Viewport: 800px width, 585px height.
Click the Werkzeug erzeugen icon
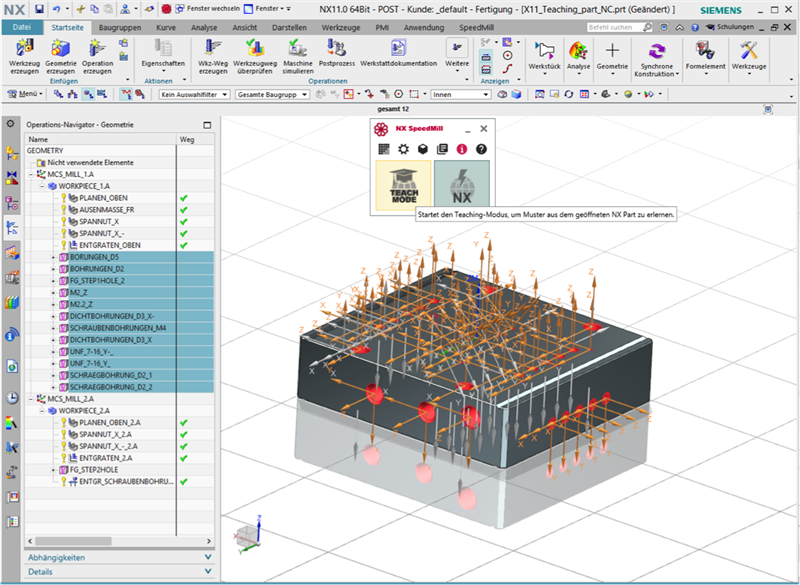(x=24, y=49)
